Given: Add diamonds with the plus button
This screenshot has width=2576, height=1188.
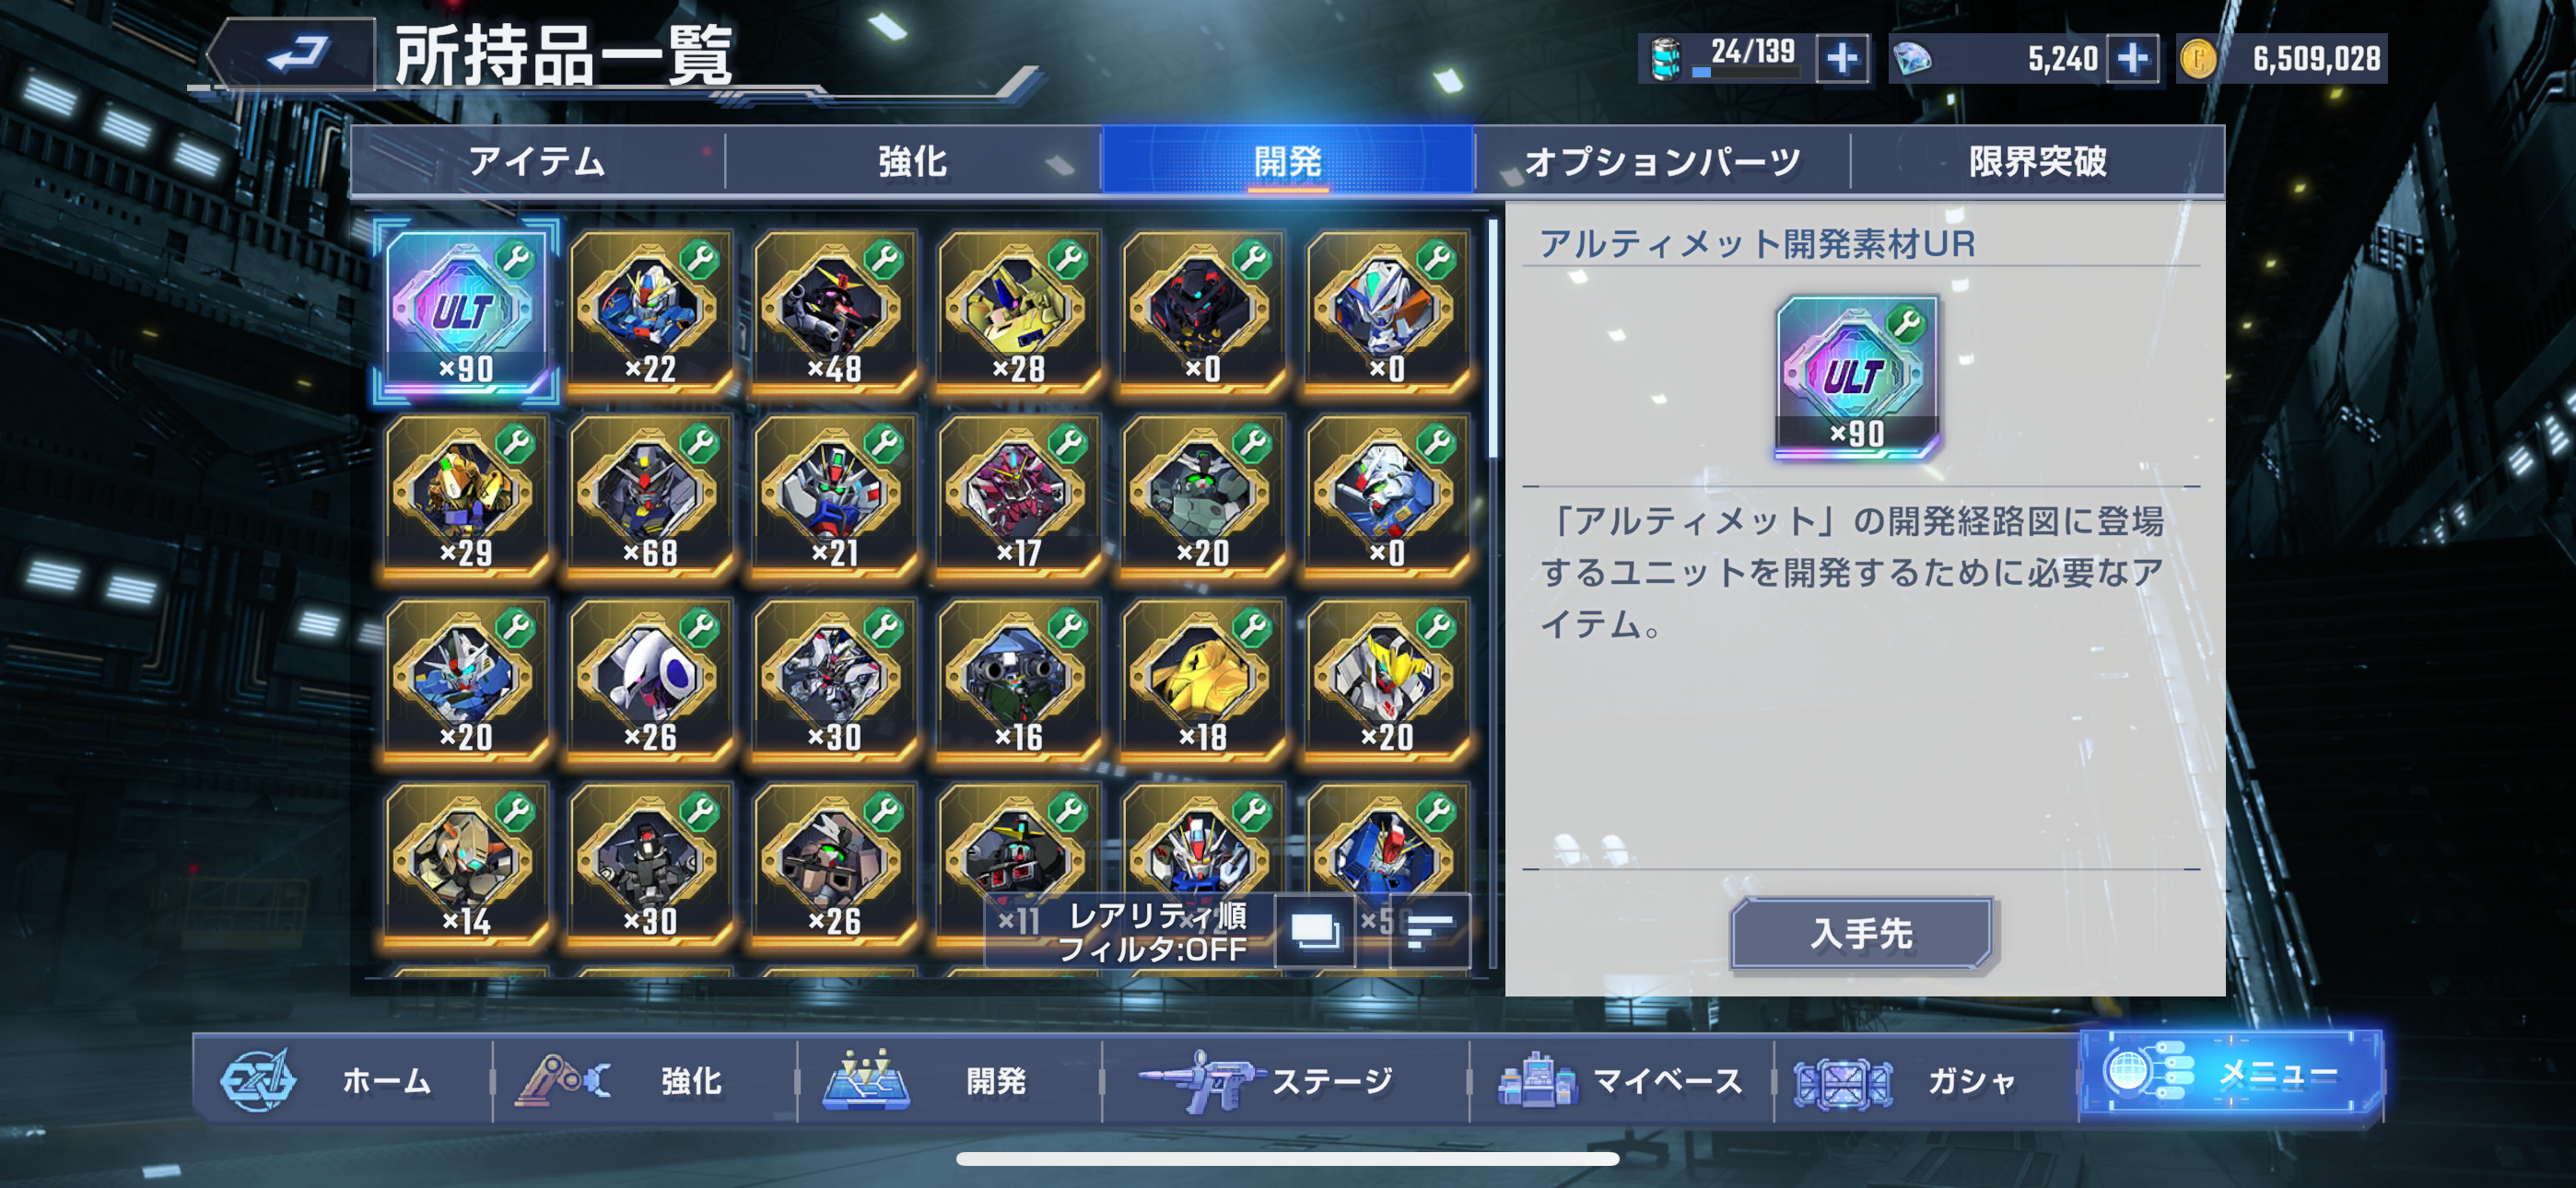Looking at the screenshot, I should 2131,58.
